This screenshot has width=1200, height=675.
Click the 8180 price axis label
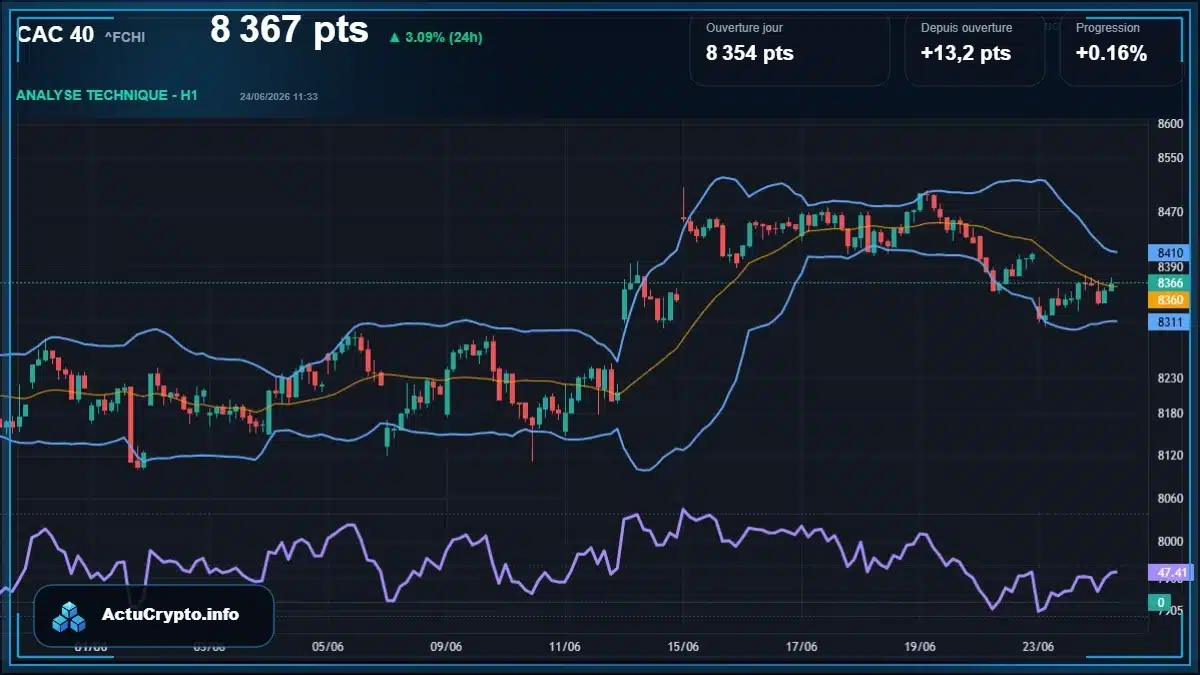pyautogui.click(x=1169, y=413)
